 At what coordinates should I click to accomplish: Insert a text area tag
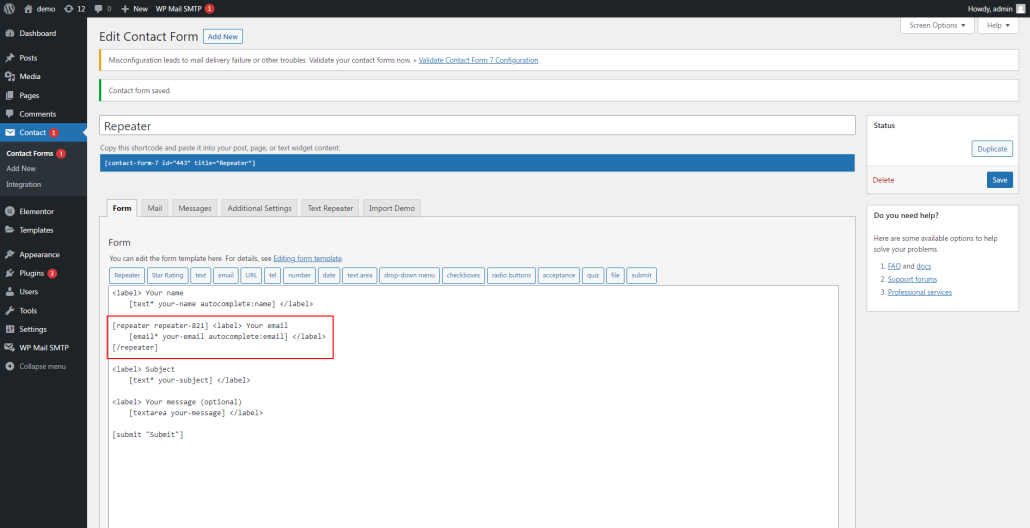coord(360,275)
